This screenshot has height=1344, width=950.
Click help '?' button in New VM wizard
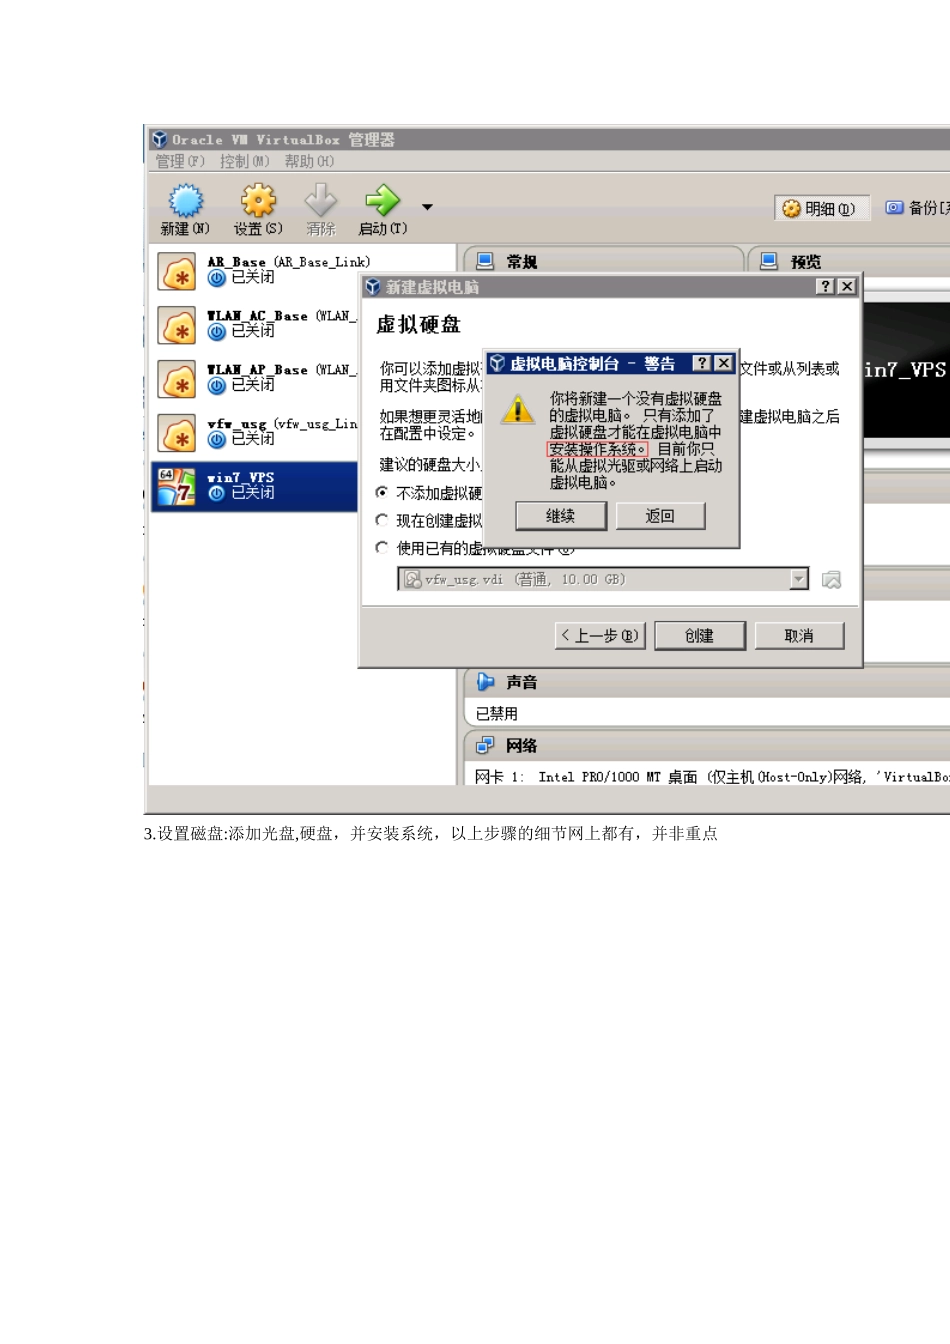825,286
